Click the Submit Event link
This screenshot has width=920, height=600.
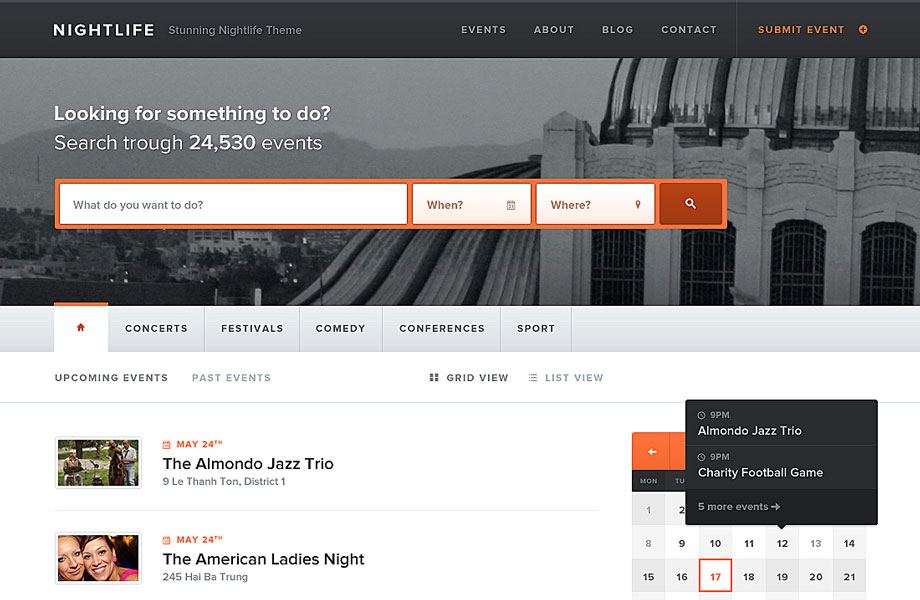click(x=800, y=30)
